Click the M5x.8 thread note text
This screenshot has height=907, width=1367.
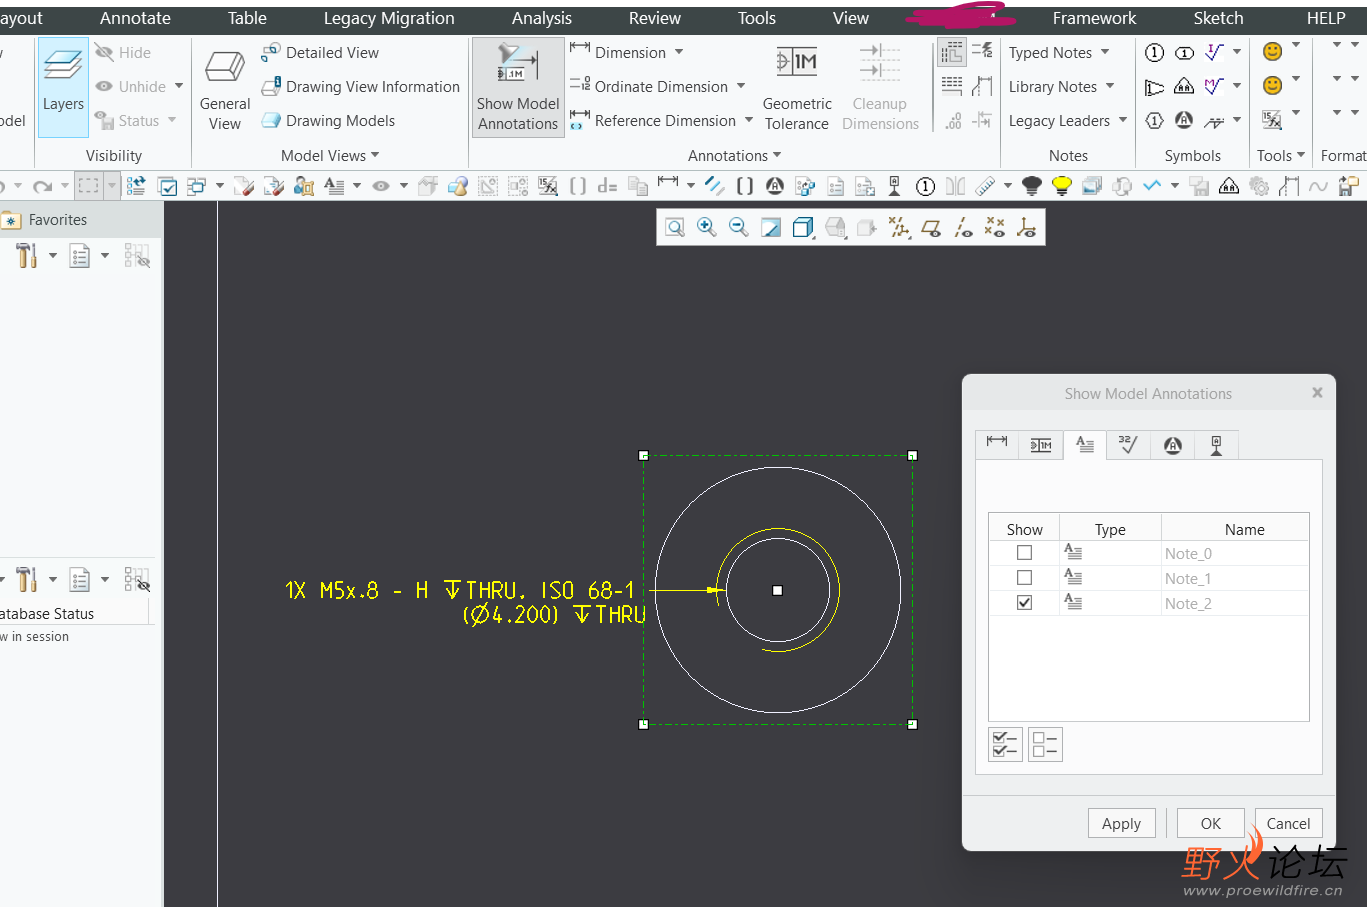(465, 602)
